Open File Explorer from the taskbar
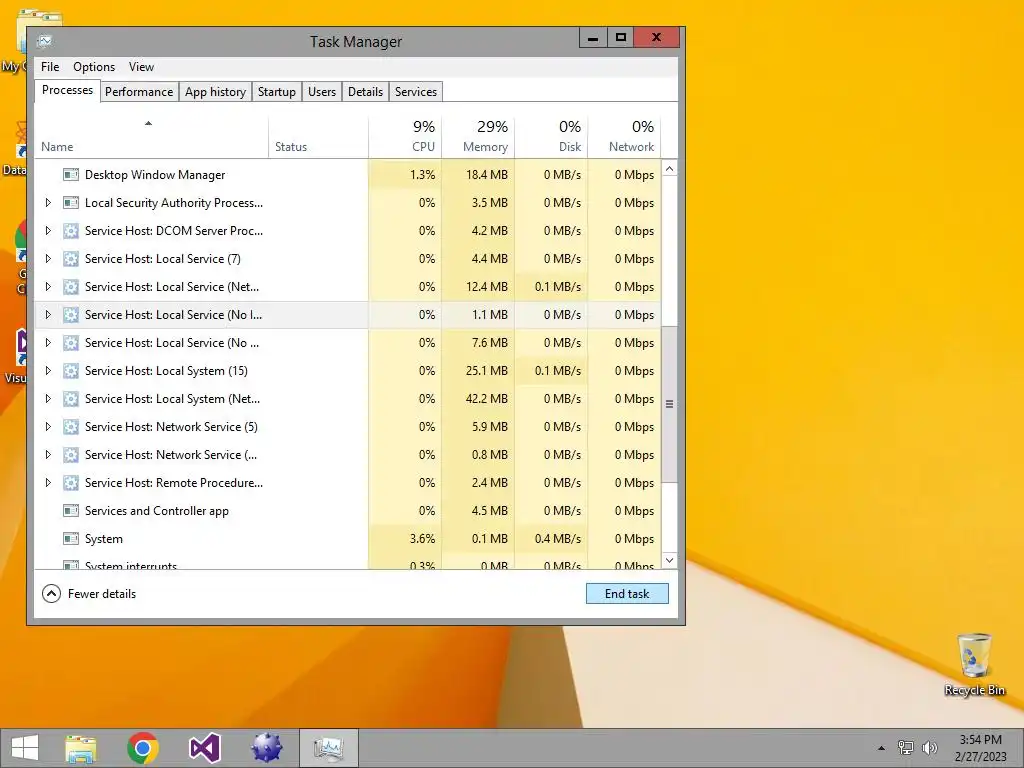 click(81, 748)
